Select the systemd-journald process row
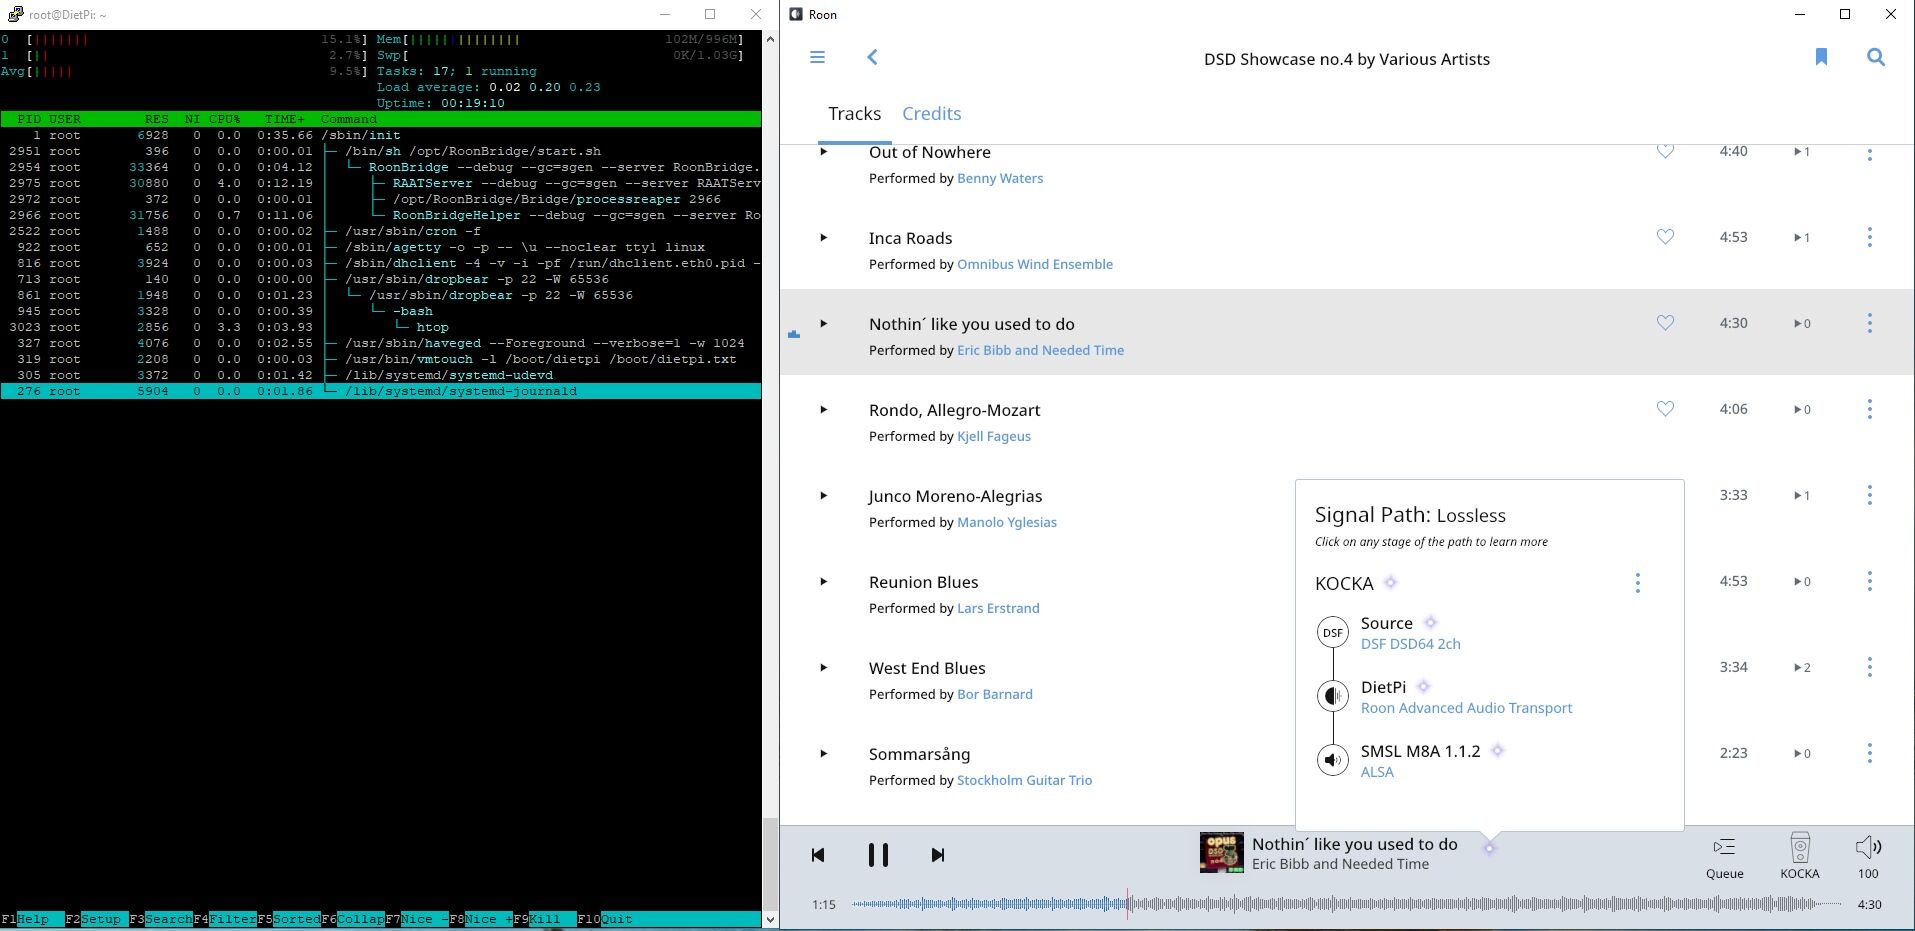1915x931 pixels. (x=380, y=391)
